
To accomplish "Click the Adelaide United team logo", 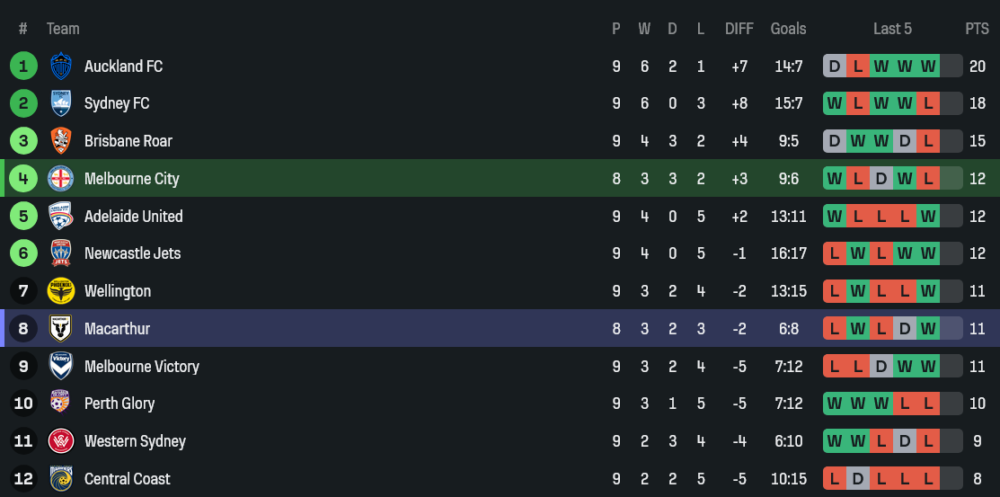I will point(62,216).
